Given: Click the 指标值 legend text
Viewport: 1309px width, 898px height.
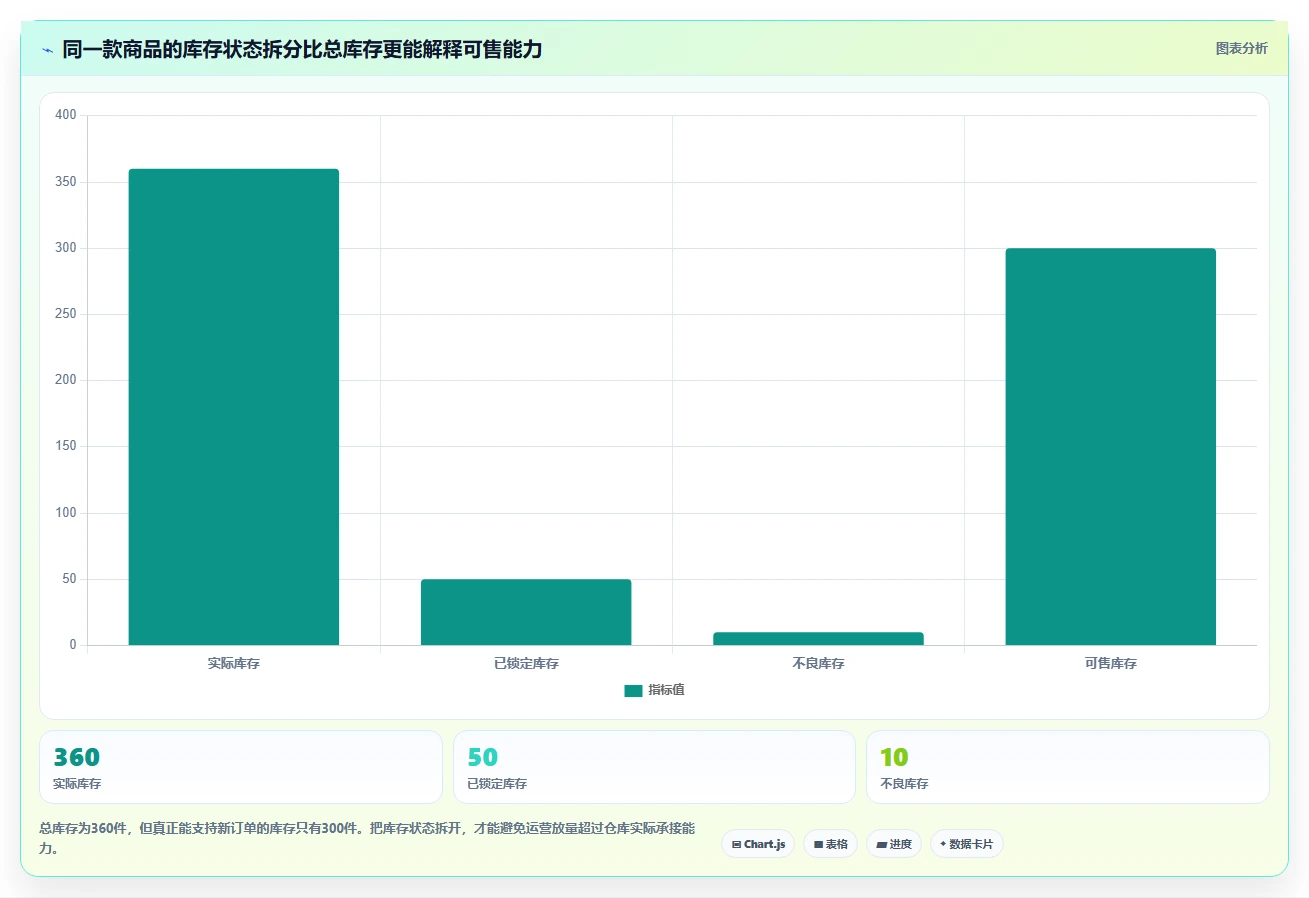Looking at the screenshot, I should point(666,690).
